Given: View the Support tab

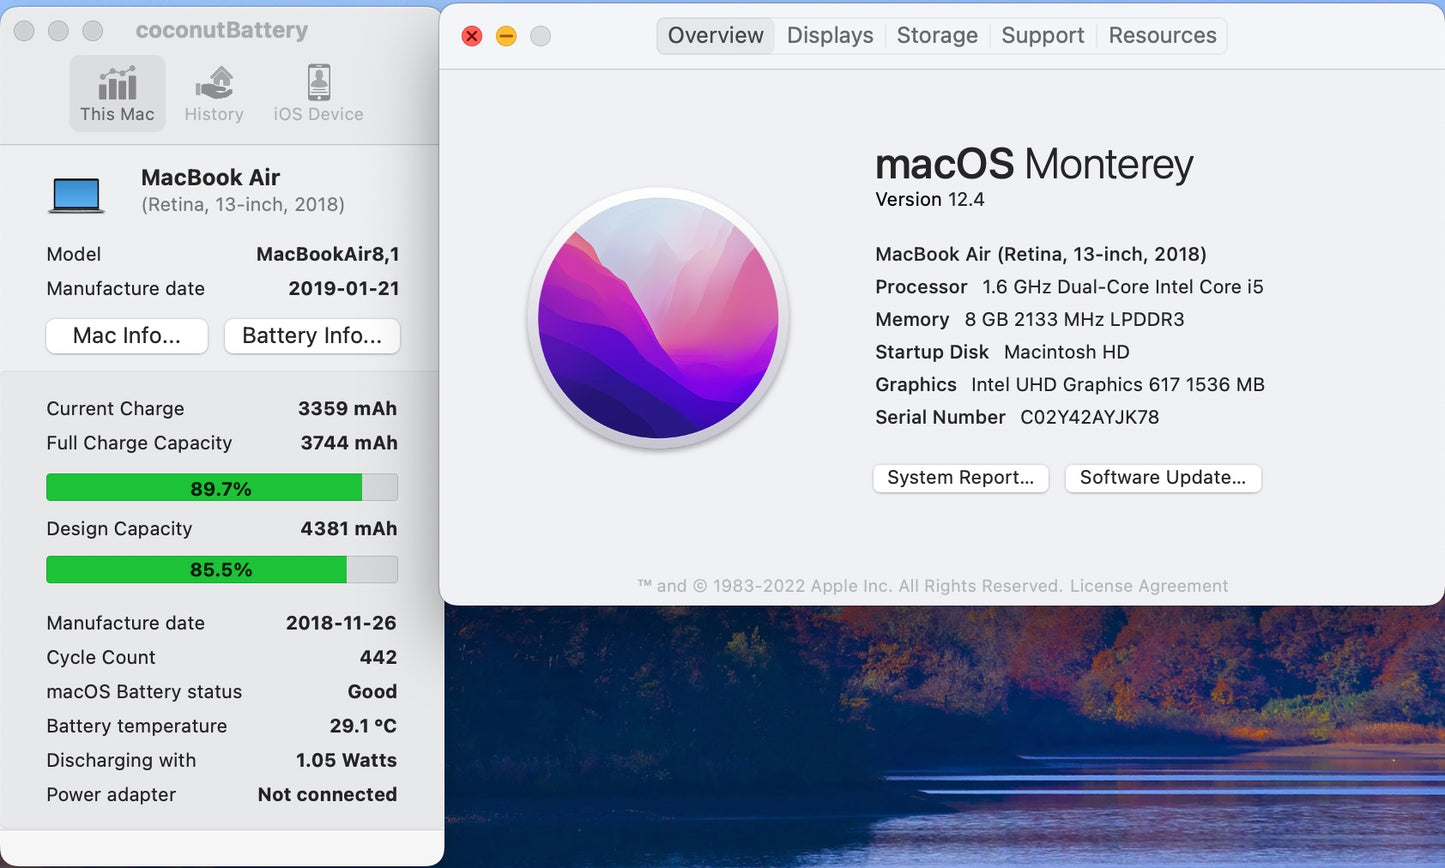Looking at the screenshot, I should tap(1042, 35).
